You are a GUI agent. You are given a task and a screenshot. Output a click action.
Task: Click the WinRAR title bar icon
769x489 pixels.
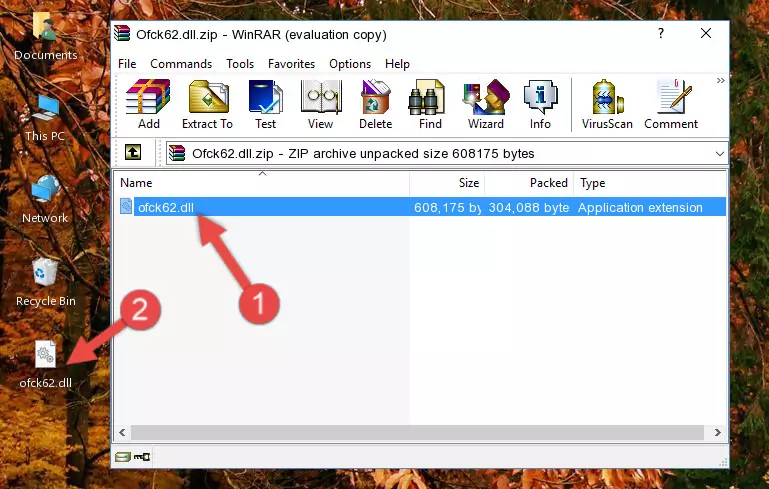coord(122,34)
